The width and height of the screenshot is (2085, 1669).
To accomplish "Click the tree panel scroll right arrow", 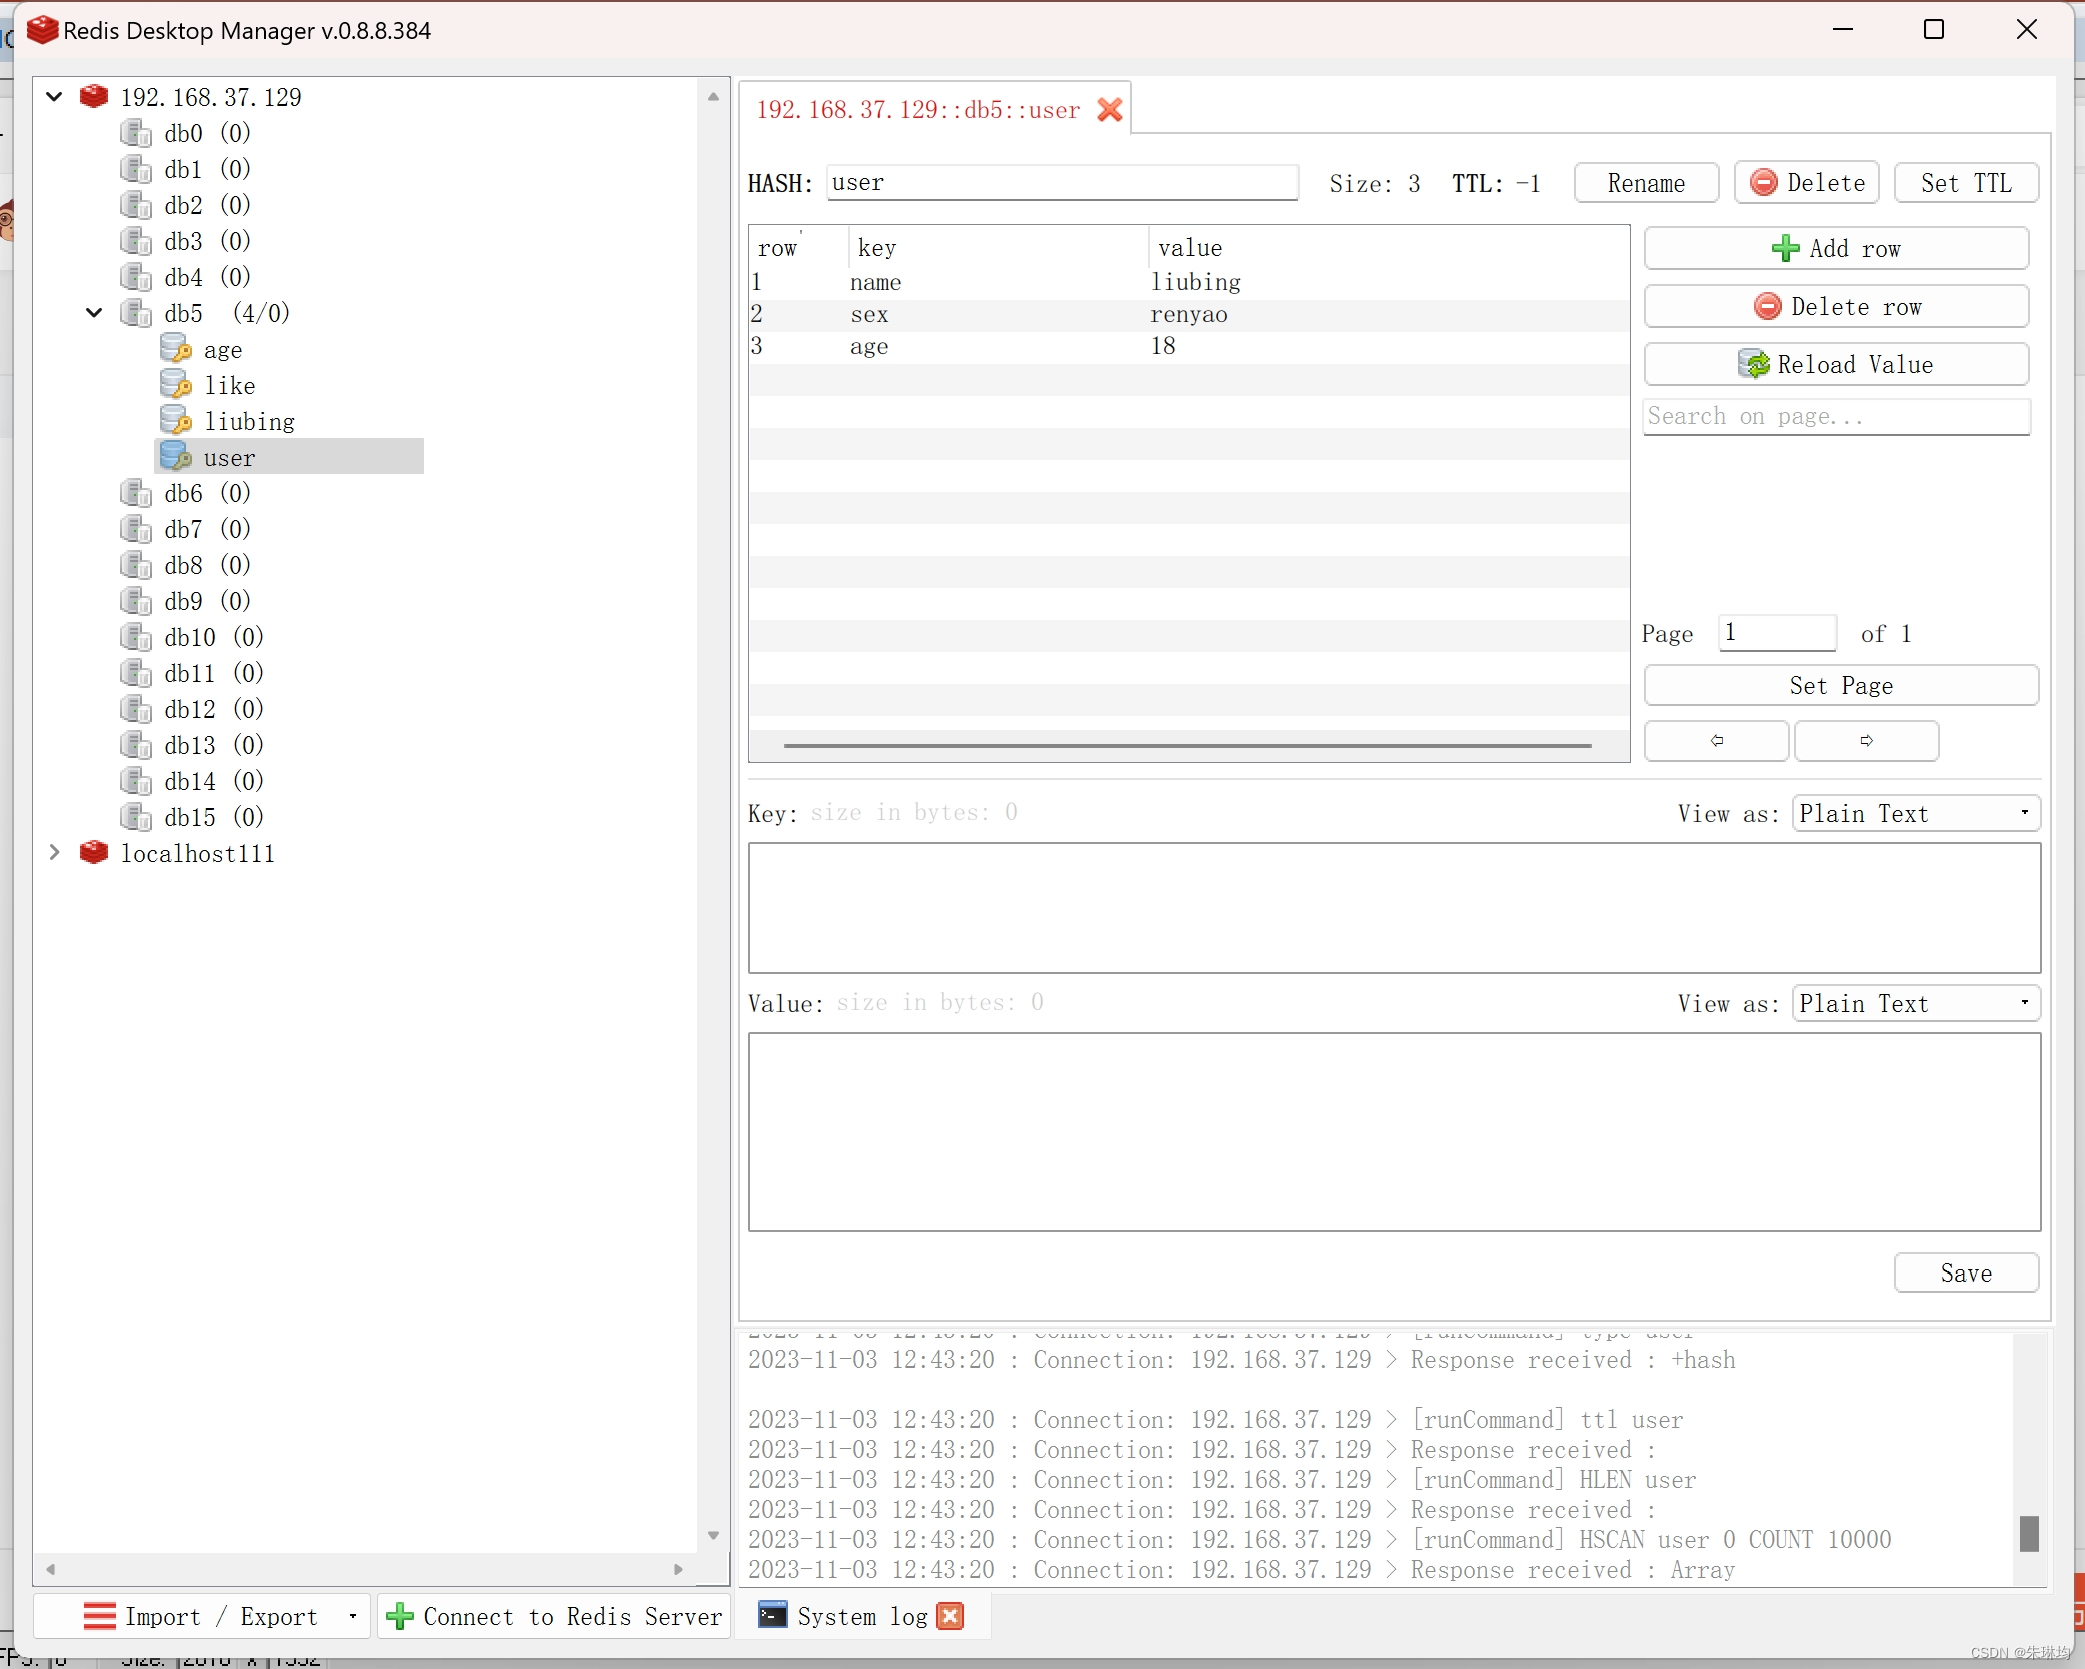I will point(678,1569).
